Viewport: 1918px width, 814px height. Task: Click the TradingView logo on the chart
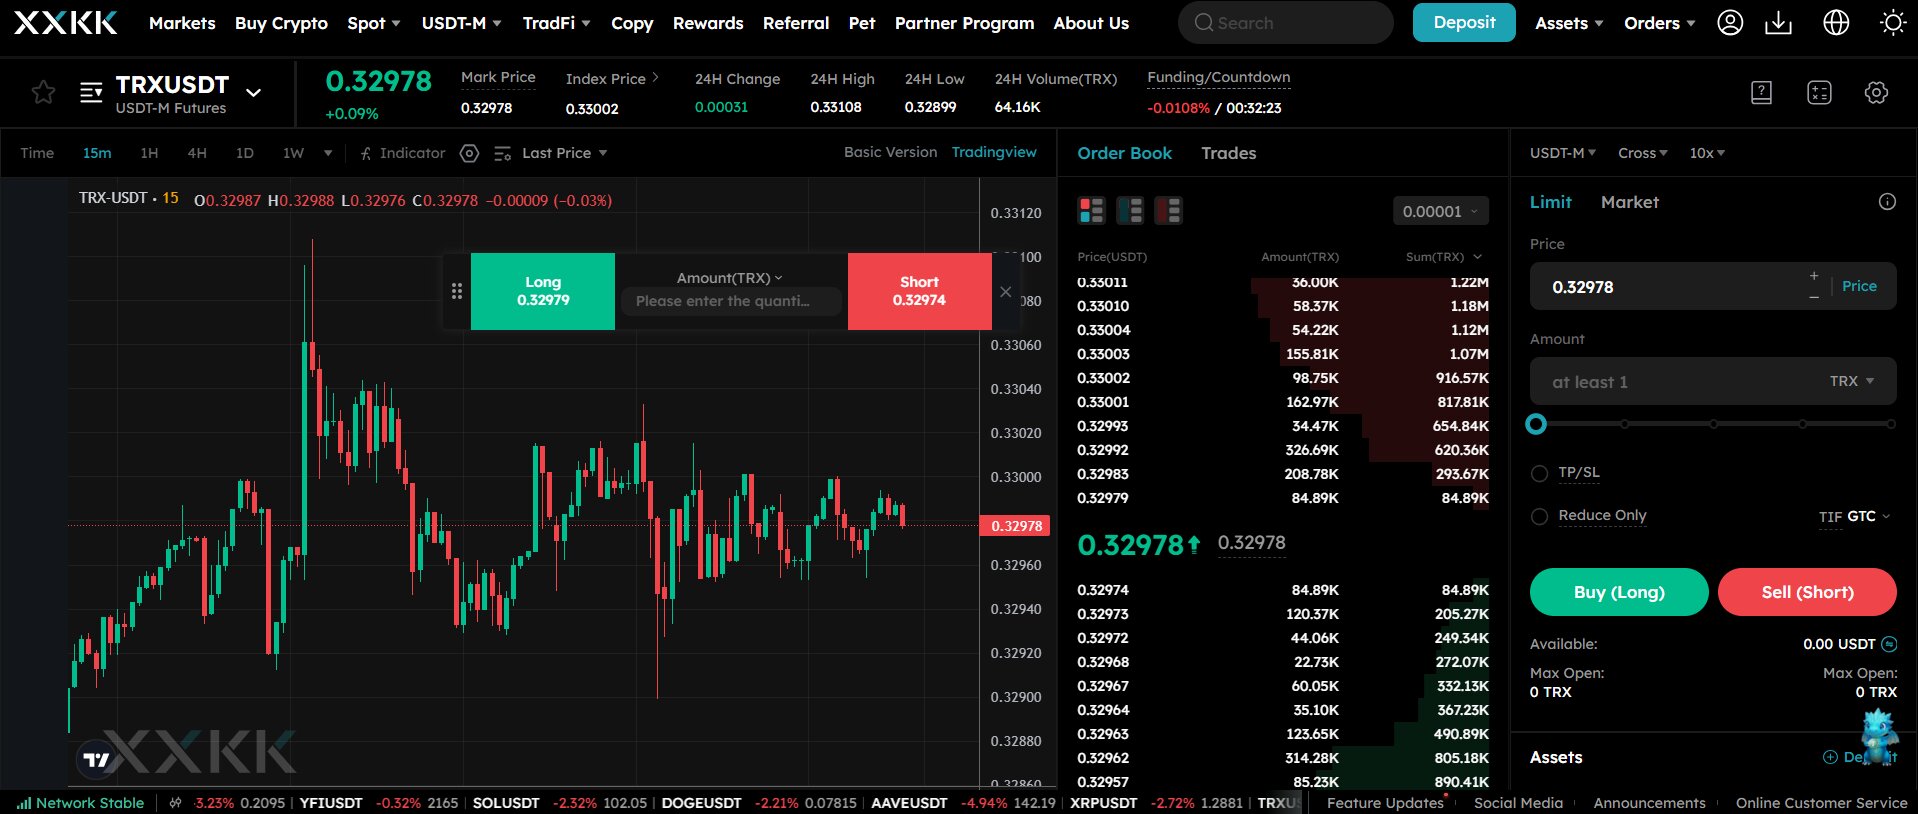(96, 760)
